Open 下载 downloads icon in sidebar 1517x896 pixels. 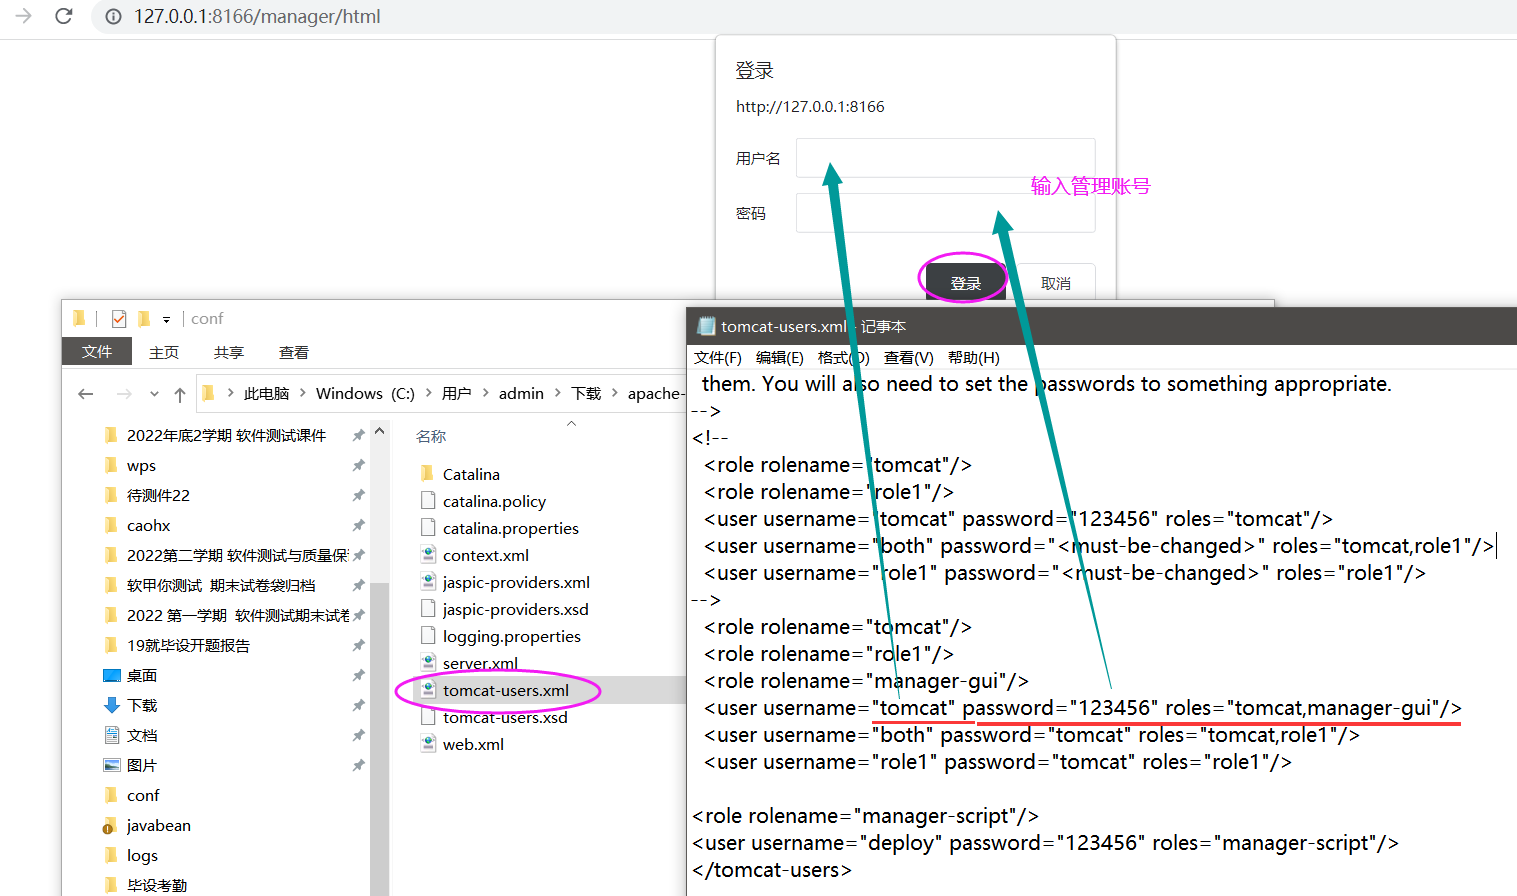(112, 705)
